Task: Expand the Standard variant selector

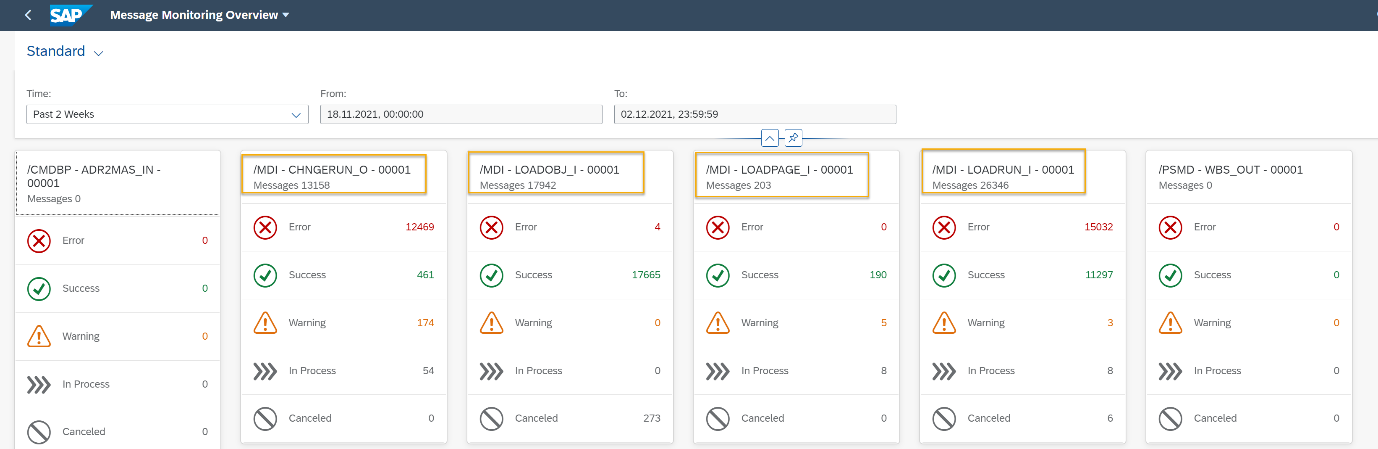Action: [65, 52]
